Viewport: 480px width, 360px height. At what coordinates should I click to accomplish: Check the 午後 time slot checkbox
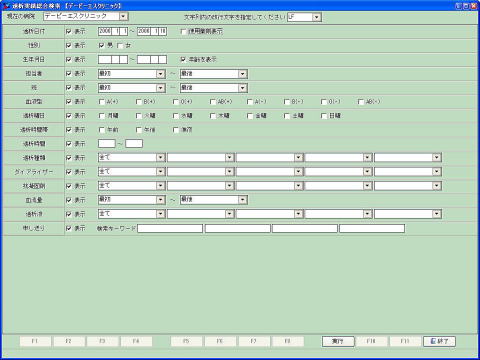click(x=139, y=130)
